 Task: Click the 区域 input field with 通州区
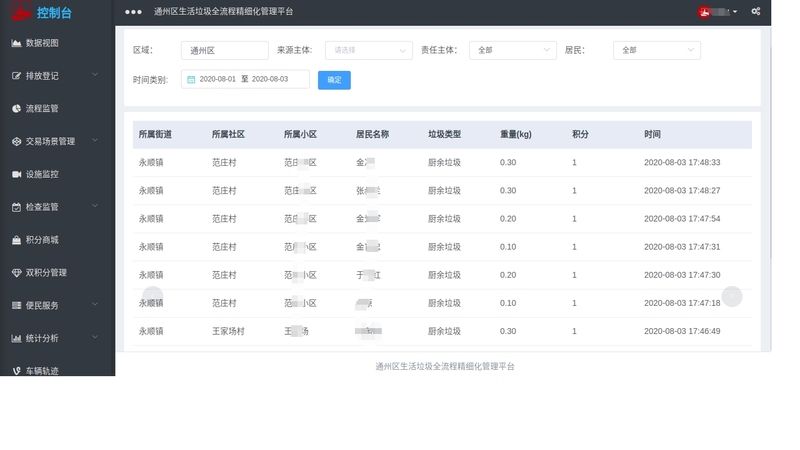224,51
